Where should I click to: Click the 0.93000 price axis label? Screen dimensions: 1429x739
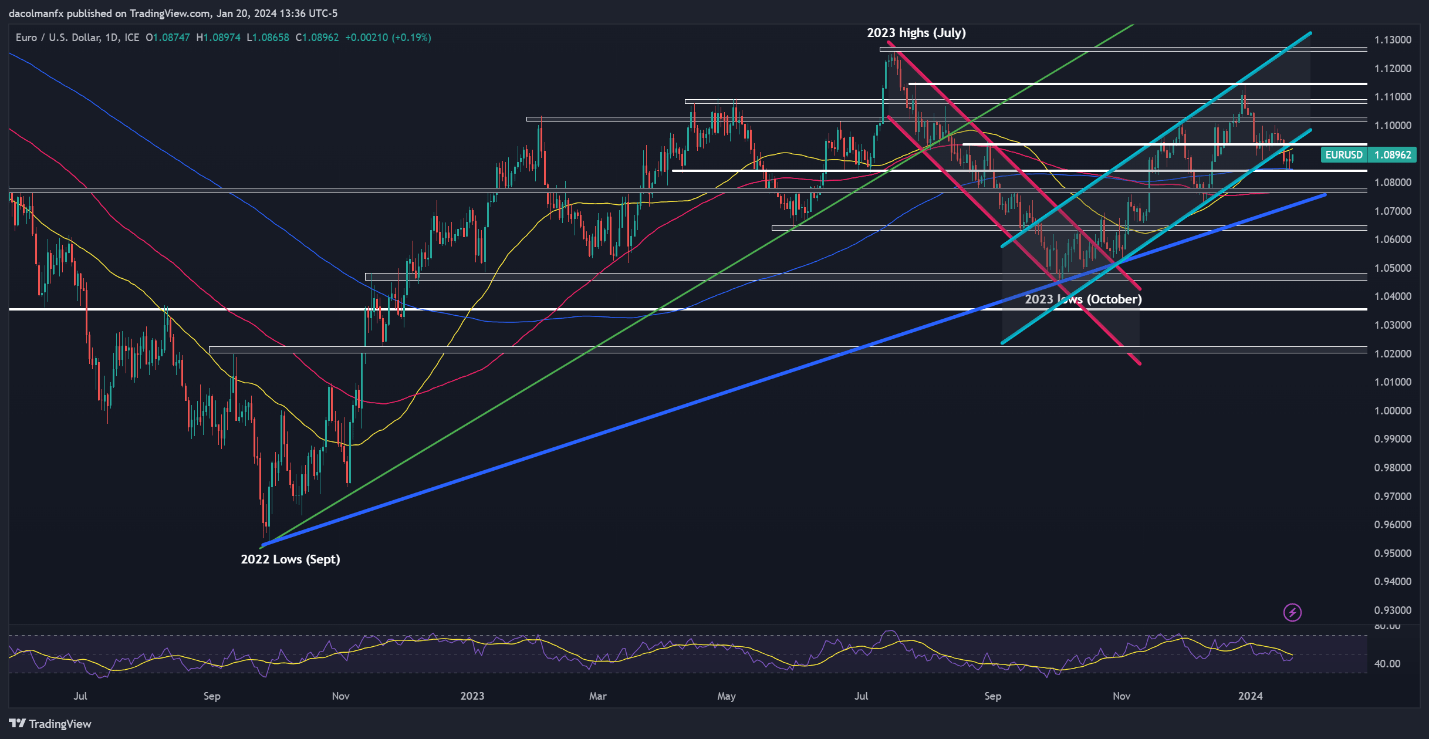pyautogui.click(x=1391, y=610)
